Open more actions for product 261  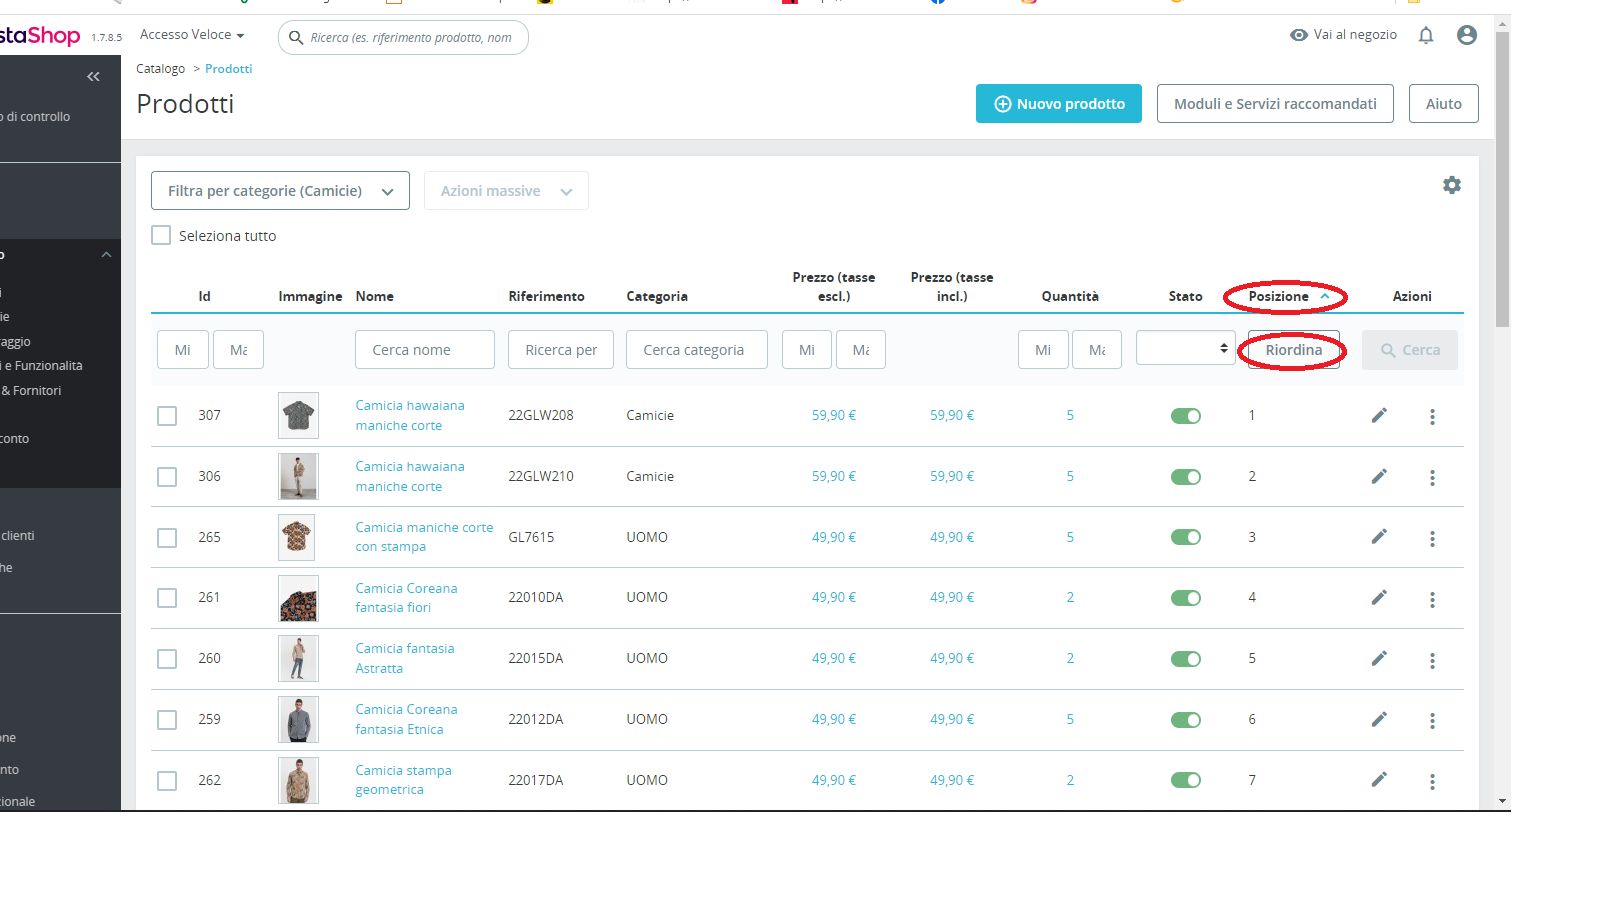click(1432, 600)
